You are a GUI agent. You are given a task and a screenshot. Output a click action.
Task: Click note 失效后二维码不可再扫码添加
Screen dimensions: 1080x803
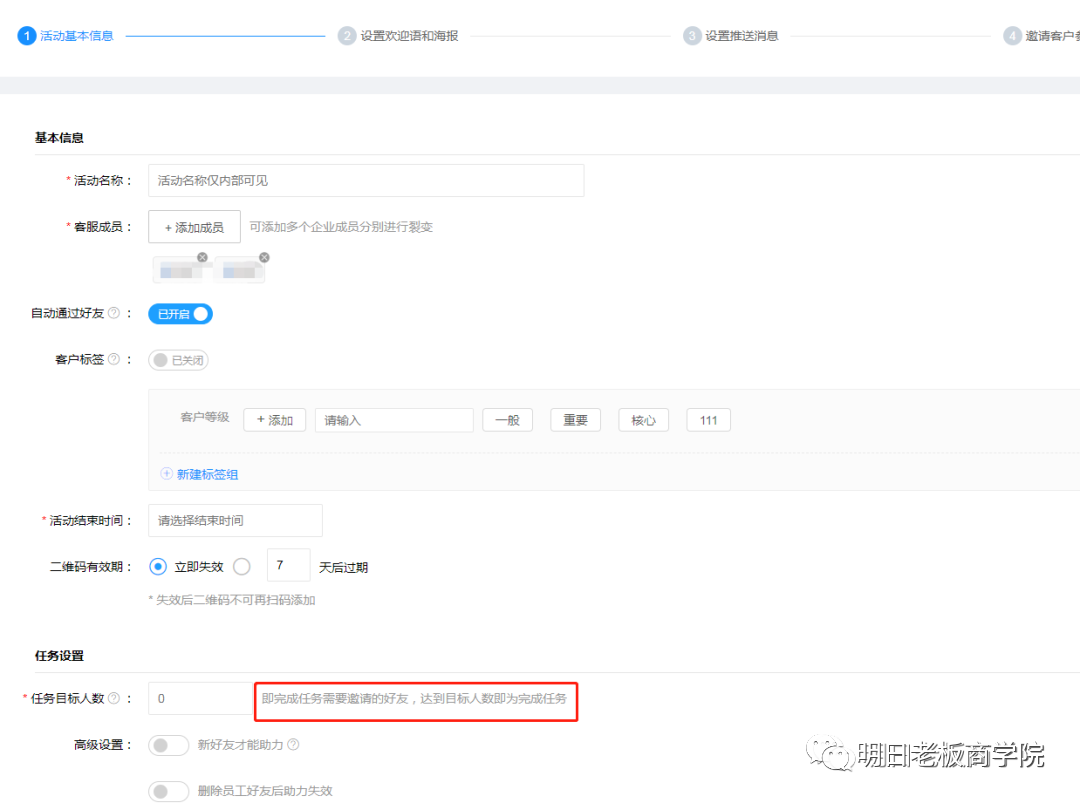(x=232, y=600)
